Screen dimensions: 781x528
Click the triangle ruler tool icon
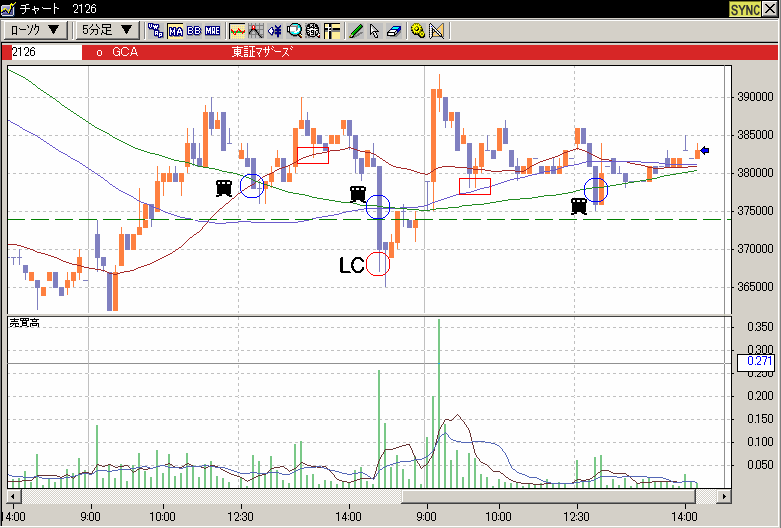(436, 31)
